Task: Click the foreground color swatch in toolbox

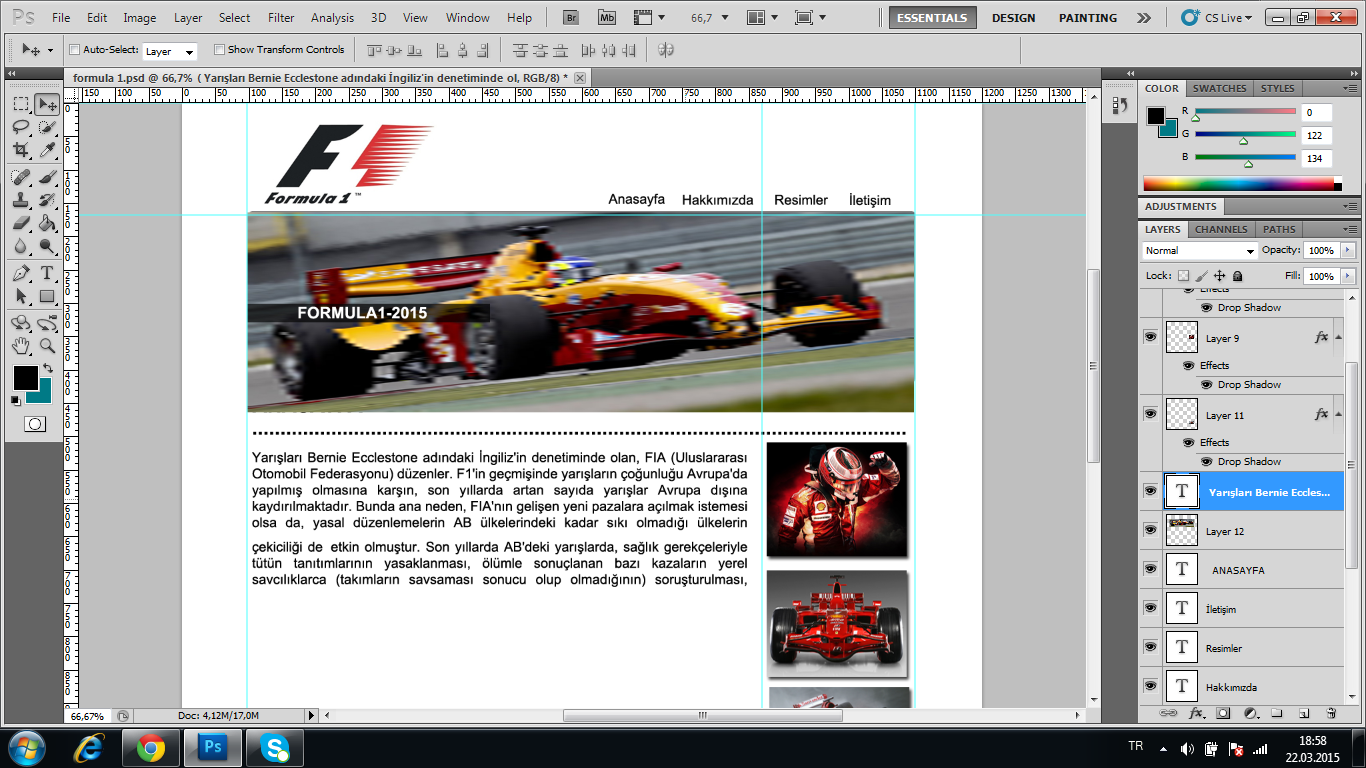Action: click(x=24, y=378)
